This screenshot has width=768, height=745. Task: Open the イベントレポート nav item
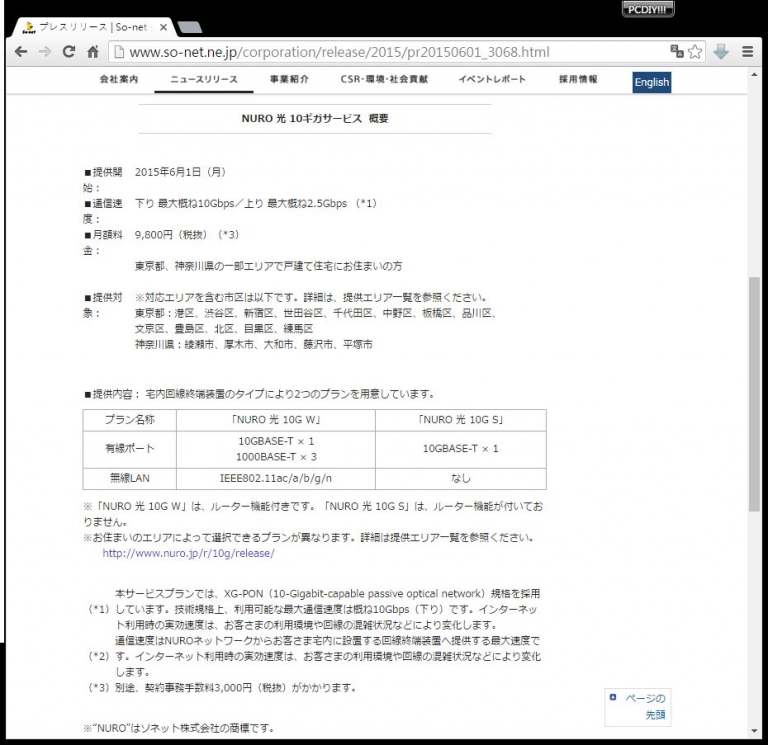pos(492,79)
